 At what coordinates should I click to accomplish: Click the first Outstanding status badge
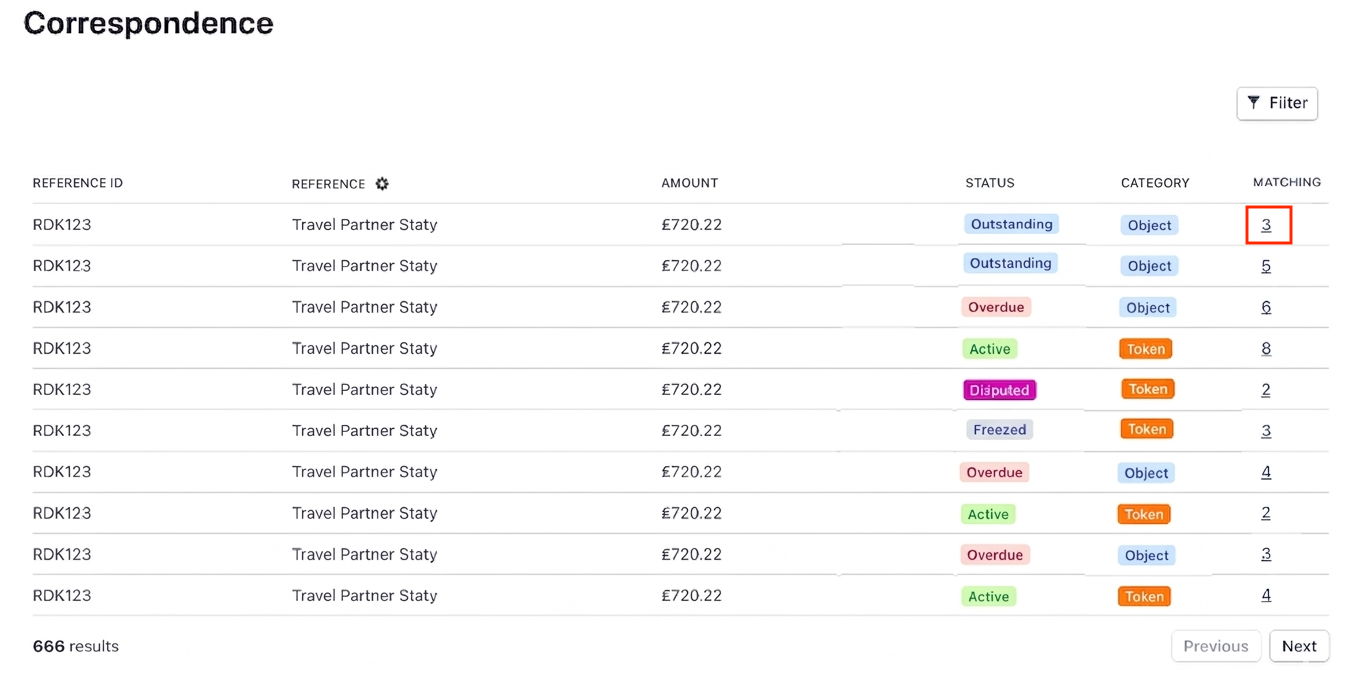click(1011, 224)
